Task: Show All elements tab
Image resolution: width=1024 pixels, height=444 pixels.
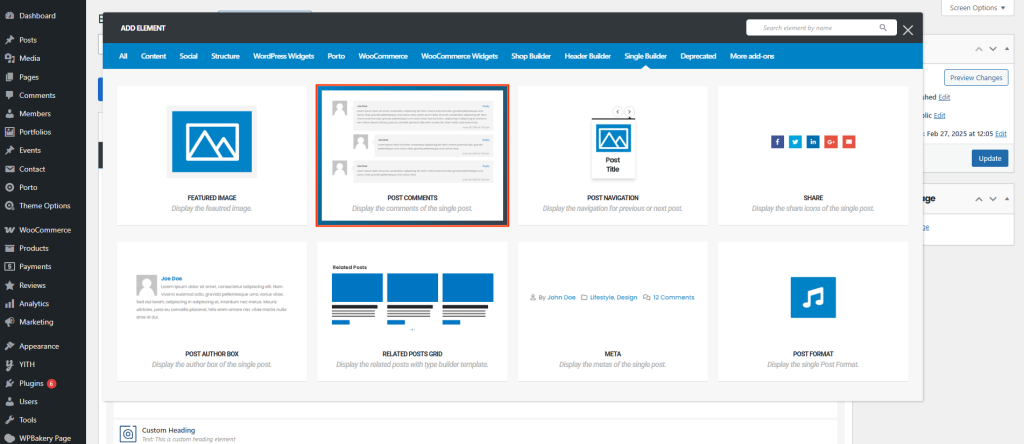Action: tap(123, 56)
